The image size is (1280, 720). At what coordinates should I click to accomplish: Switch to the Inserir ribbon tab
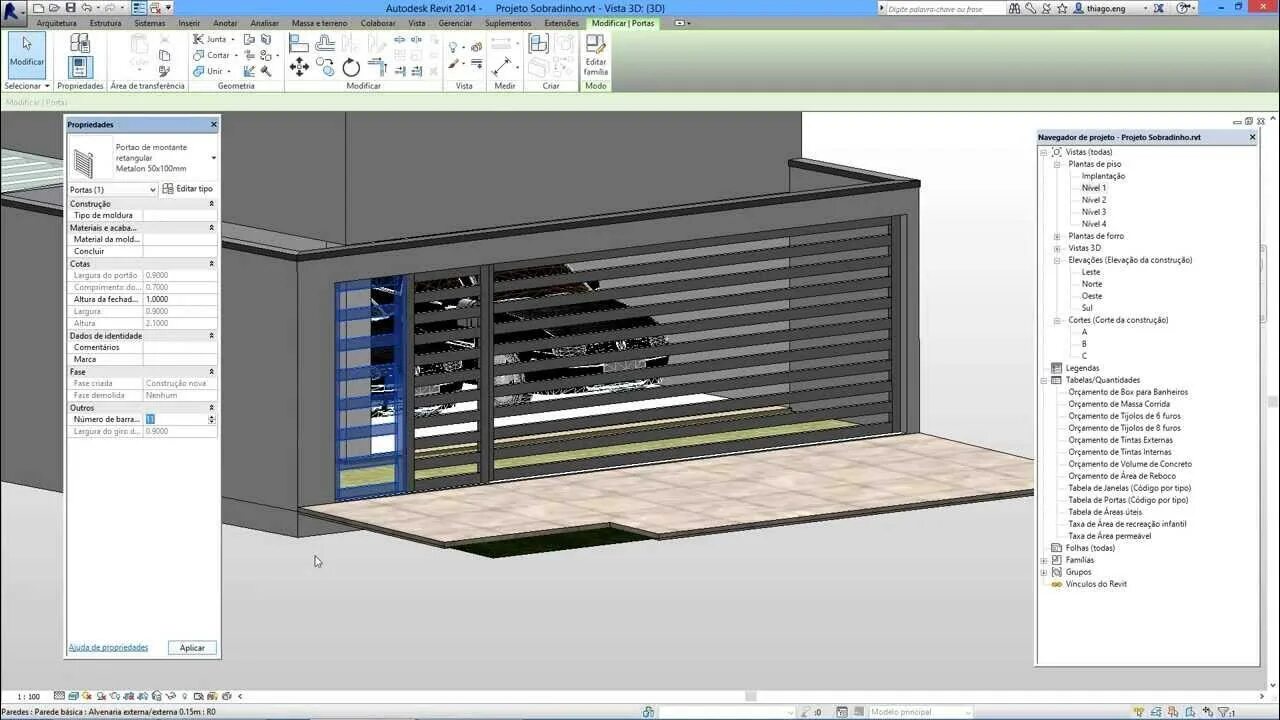pyautogui.click(x=189, y=23)
